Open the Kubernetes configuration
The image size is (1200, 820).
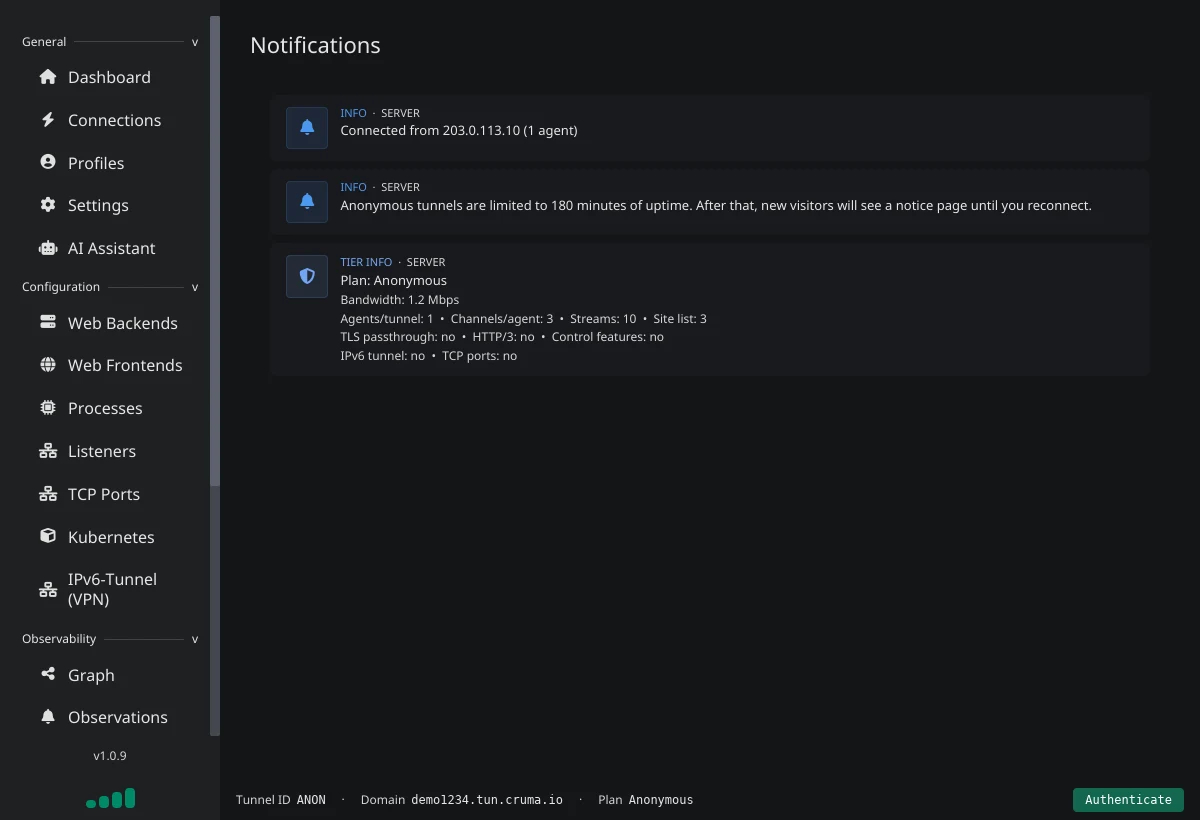point(109,537)
